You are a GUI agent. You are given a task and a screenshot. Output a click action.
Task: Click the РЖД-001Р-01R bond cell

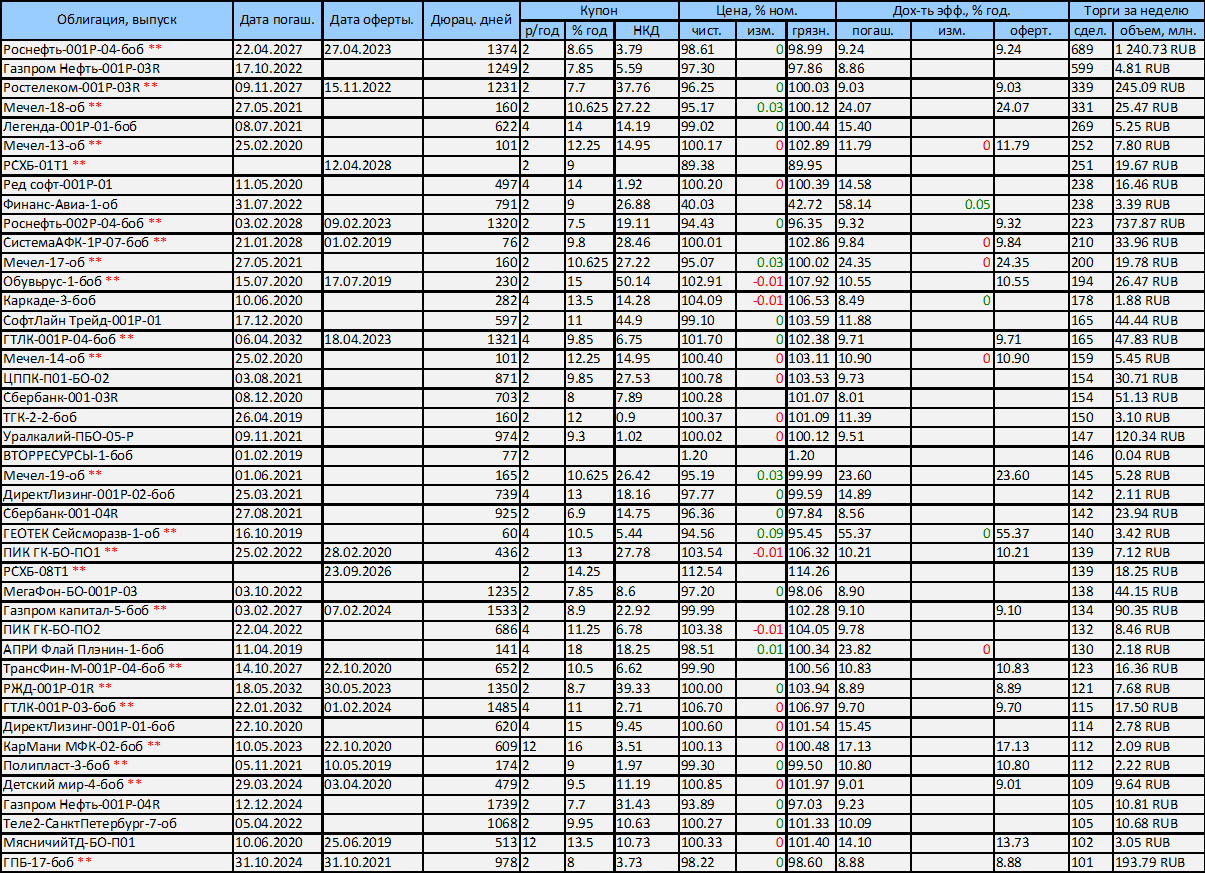coord(115,688)
